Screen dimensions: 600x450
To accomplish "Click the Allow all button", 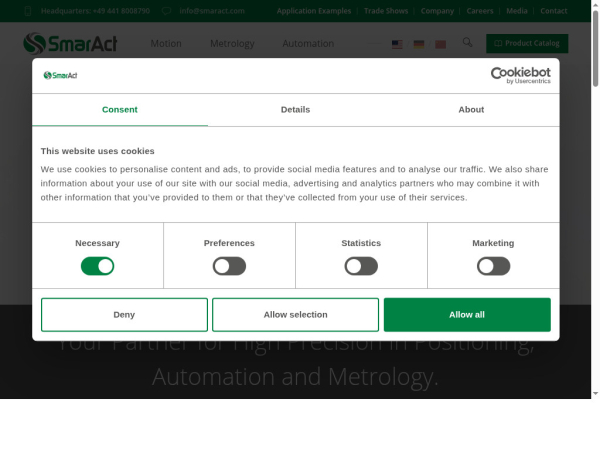I will (x=467, y=315).
